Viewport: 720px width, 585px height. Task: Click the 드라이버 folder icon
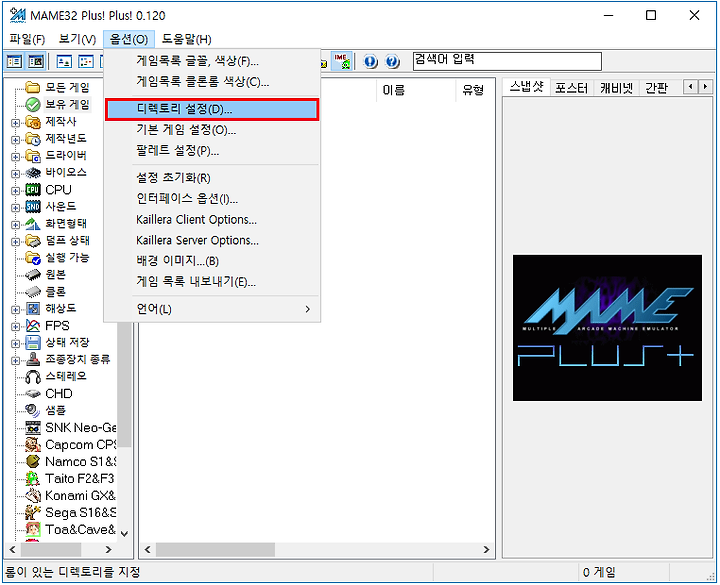33,156
